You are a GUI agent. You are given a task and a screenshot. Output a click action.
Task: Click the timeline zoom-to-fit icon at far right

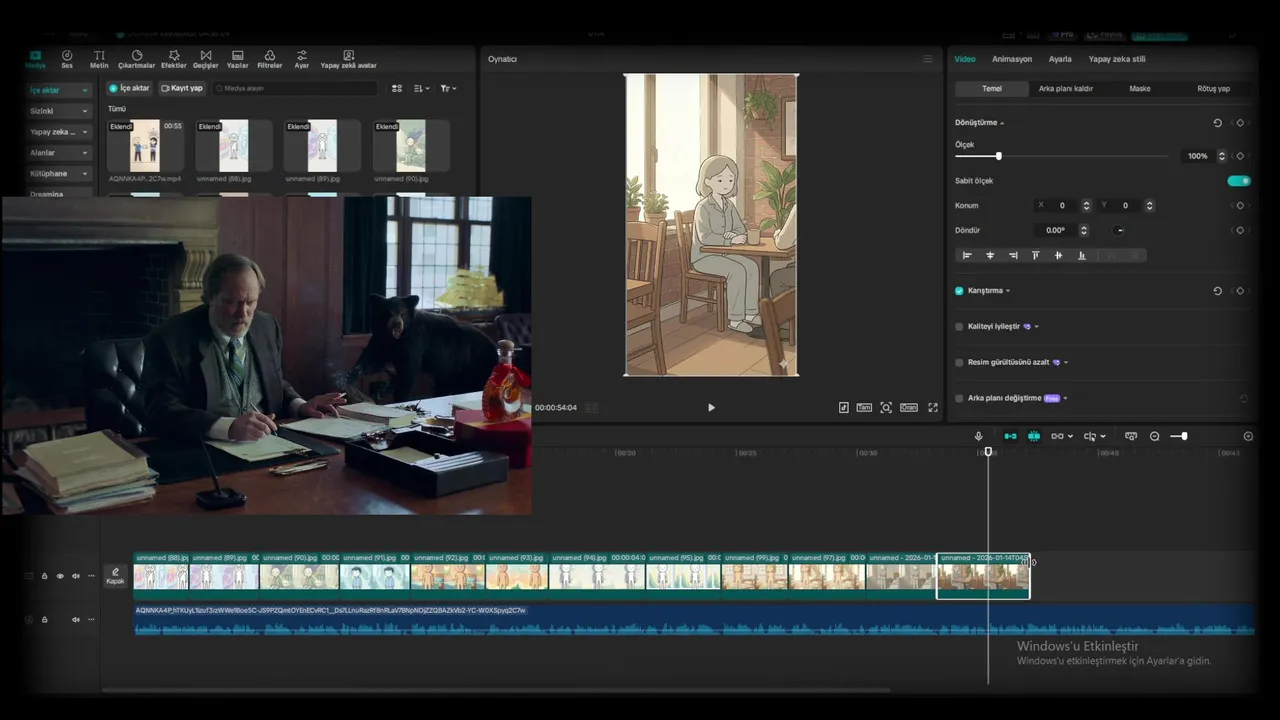tap(1248, 436)
